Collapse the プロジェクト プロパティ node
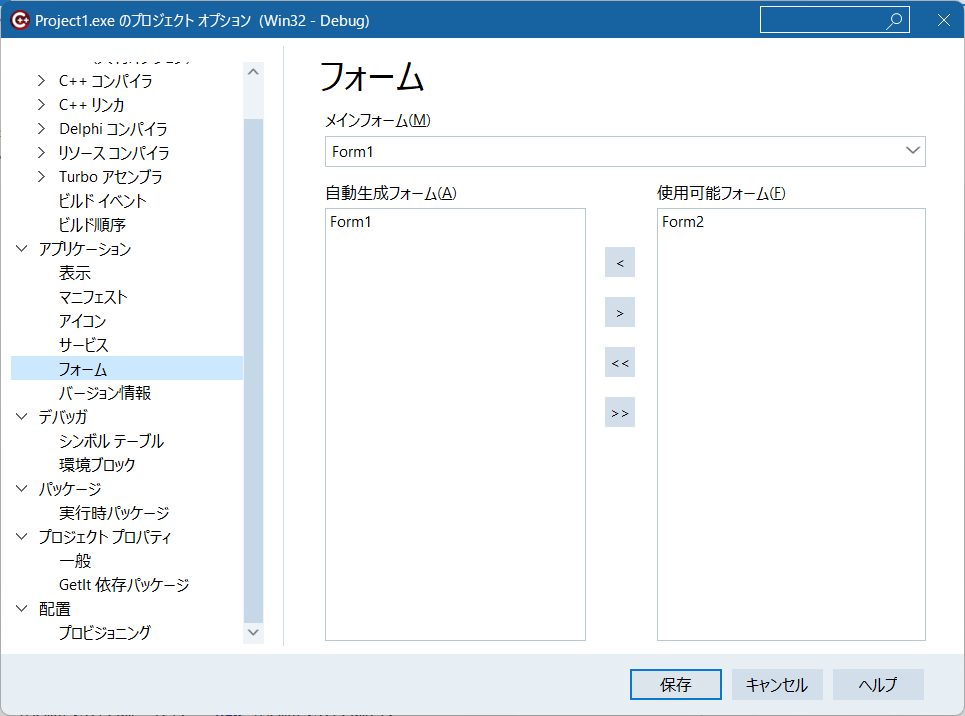Image resolution: width=965 pixels, height=716 pixels. point(22,537)
